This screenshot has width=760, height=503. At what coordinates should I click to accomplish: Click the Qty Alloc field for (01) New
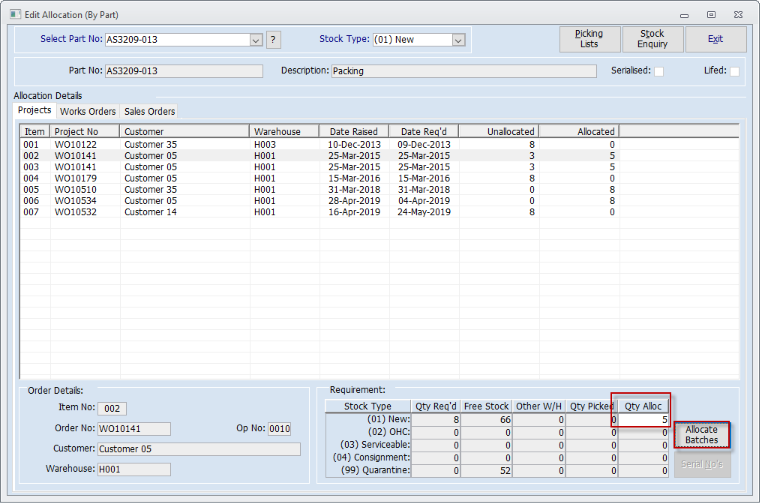coord(643,419)
